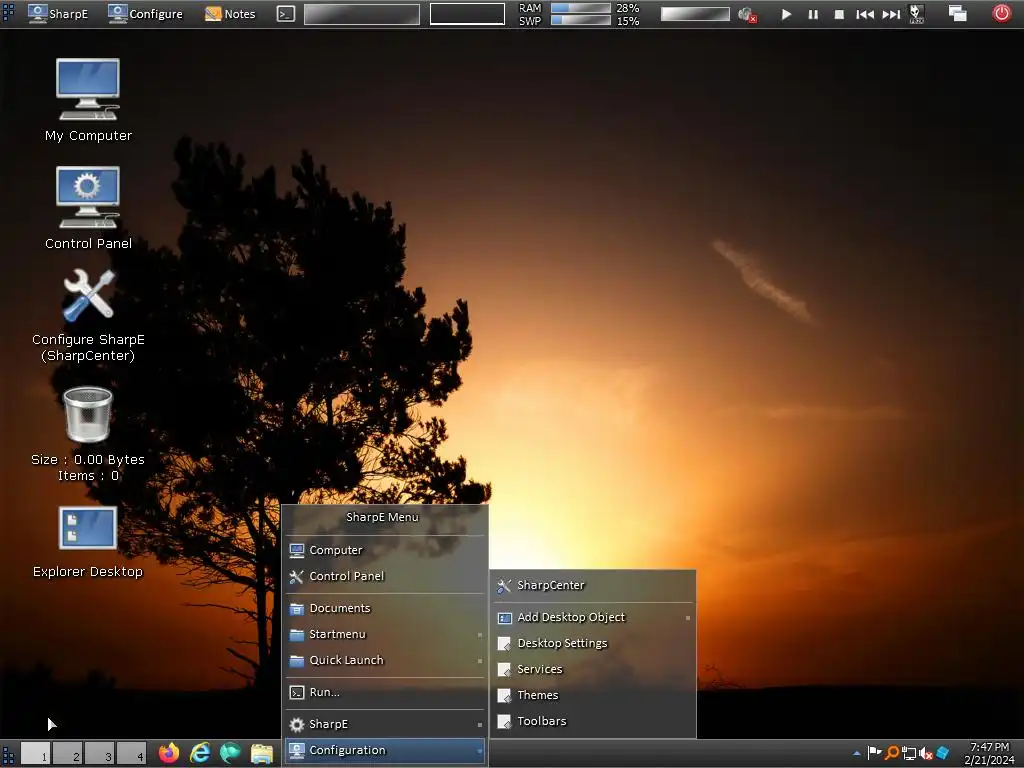1024x768 pixels.
Task: Click the Action Center flag tray icon
Action: pyautogui.click(x=874, y=753)
